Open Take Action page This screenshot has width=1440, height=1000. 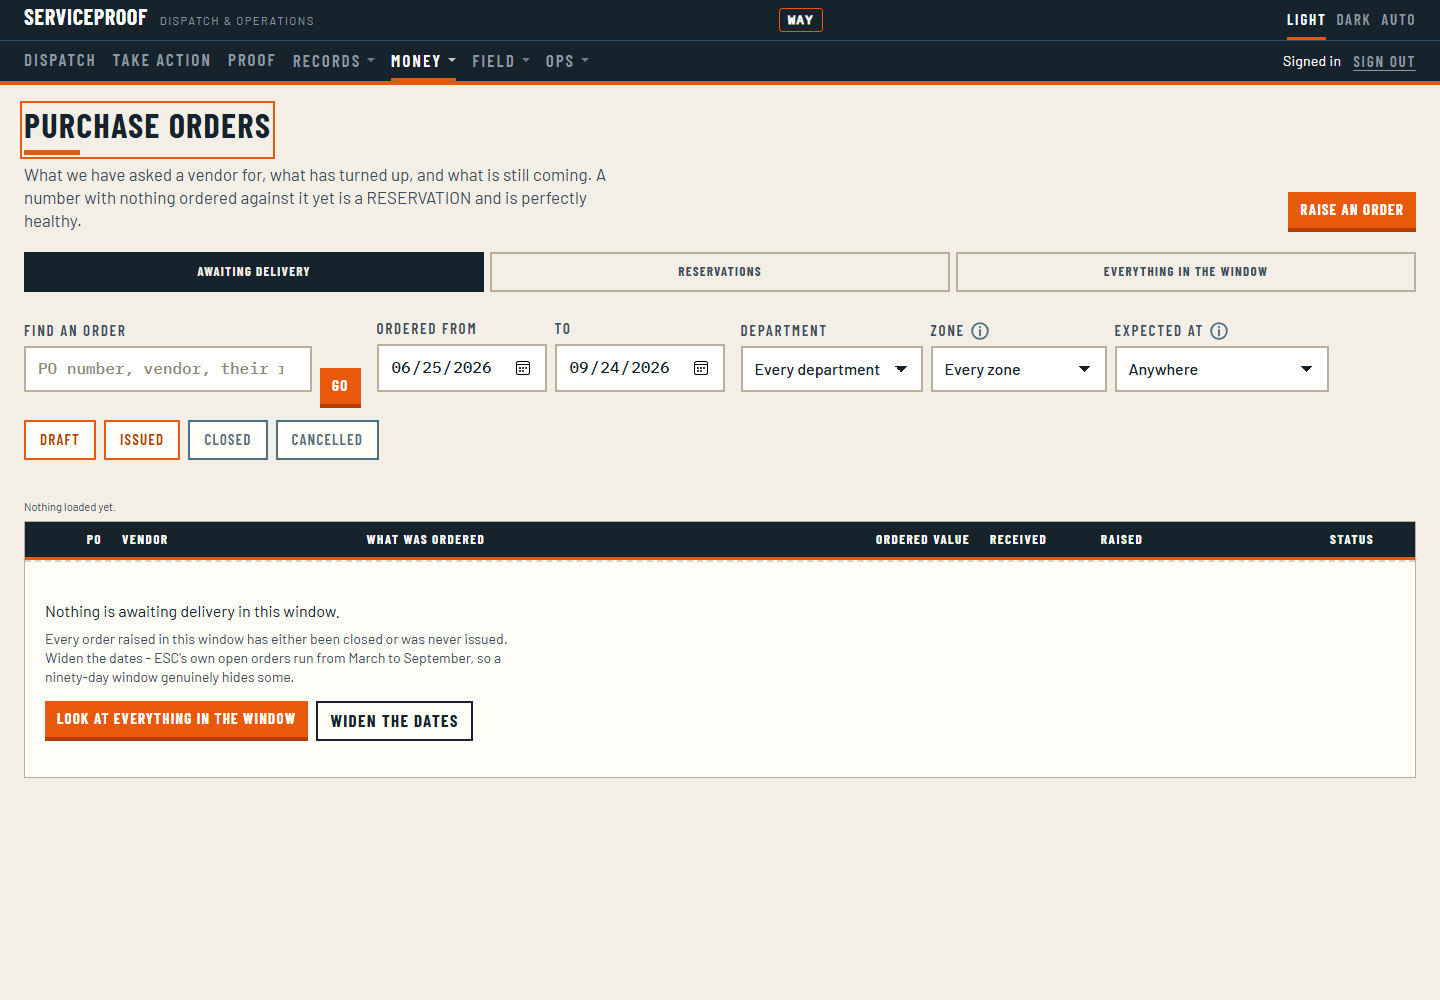coord(162,61)
